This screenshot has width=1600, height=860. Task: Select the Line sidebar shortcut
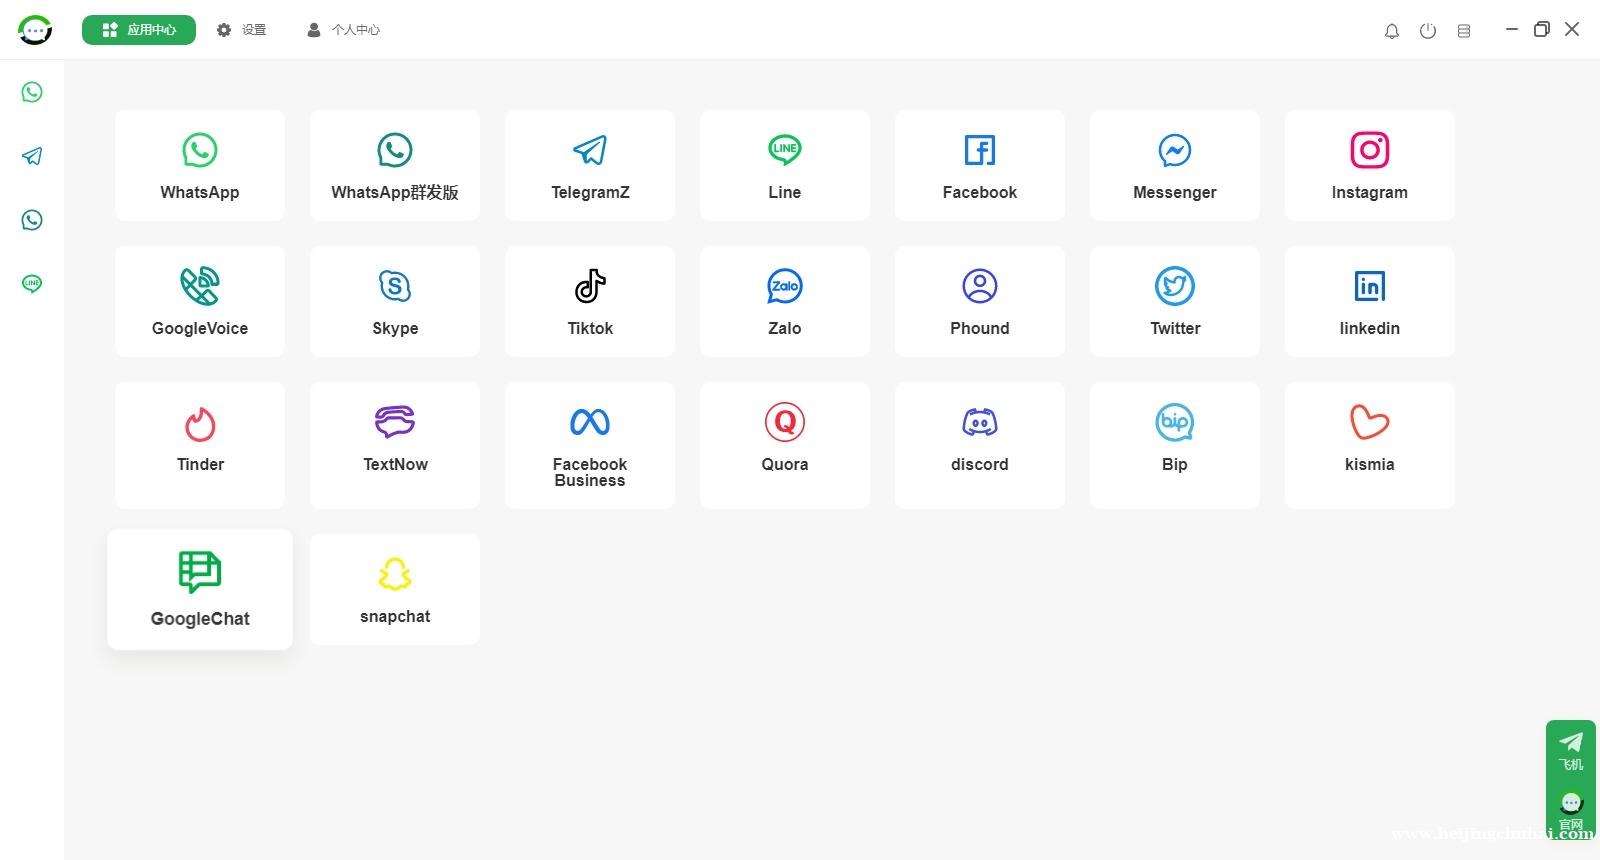[x=32, y=284]
